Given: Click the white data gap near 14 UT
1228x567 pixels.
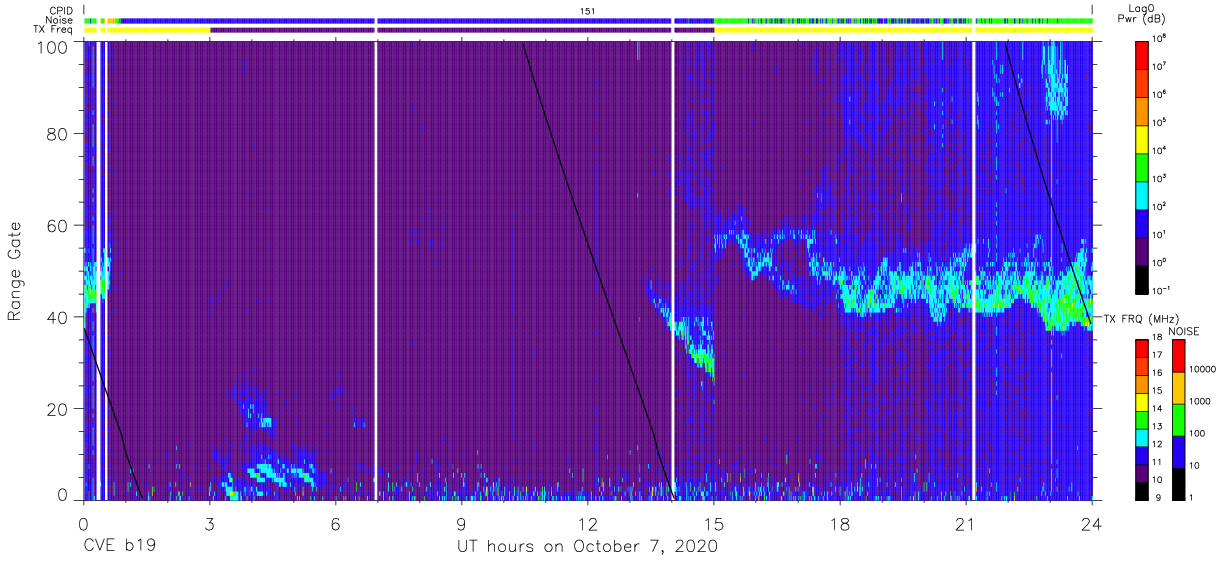Looking at the screenshot, I should (x=672, y=270).
